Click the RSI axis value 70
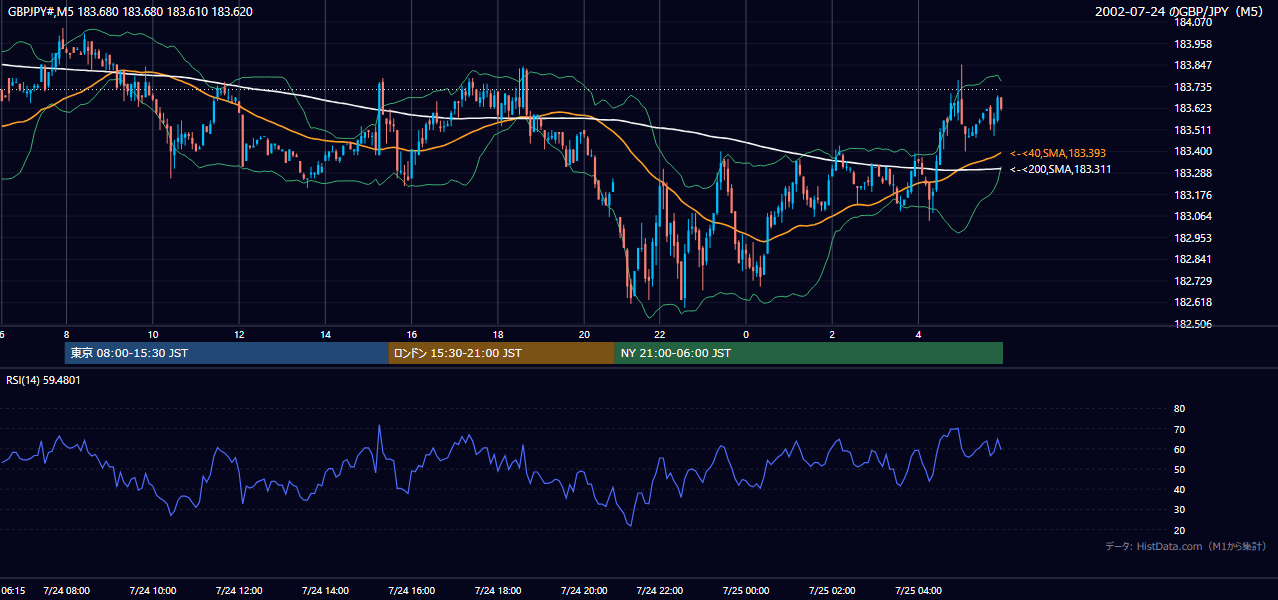The height and width of the screenshot is (600, 1278). pos(1179,429)
